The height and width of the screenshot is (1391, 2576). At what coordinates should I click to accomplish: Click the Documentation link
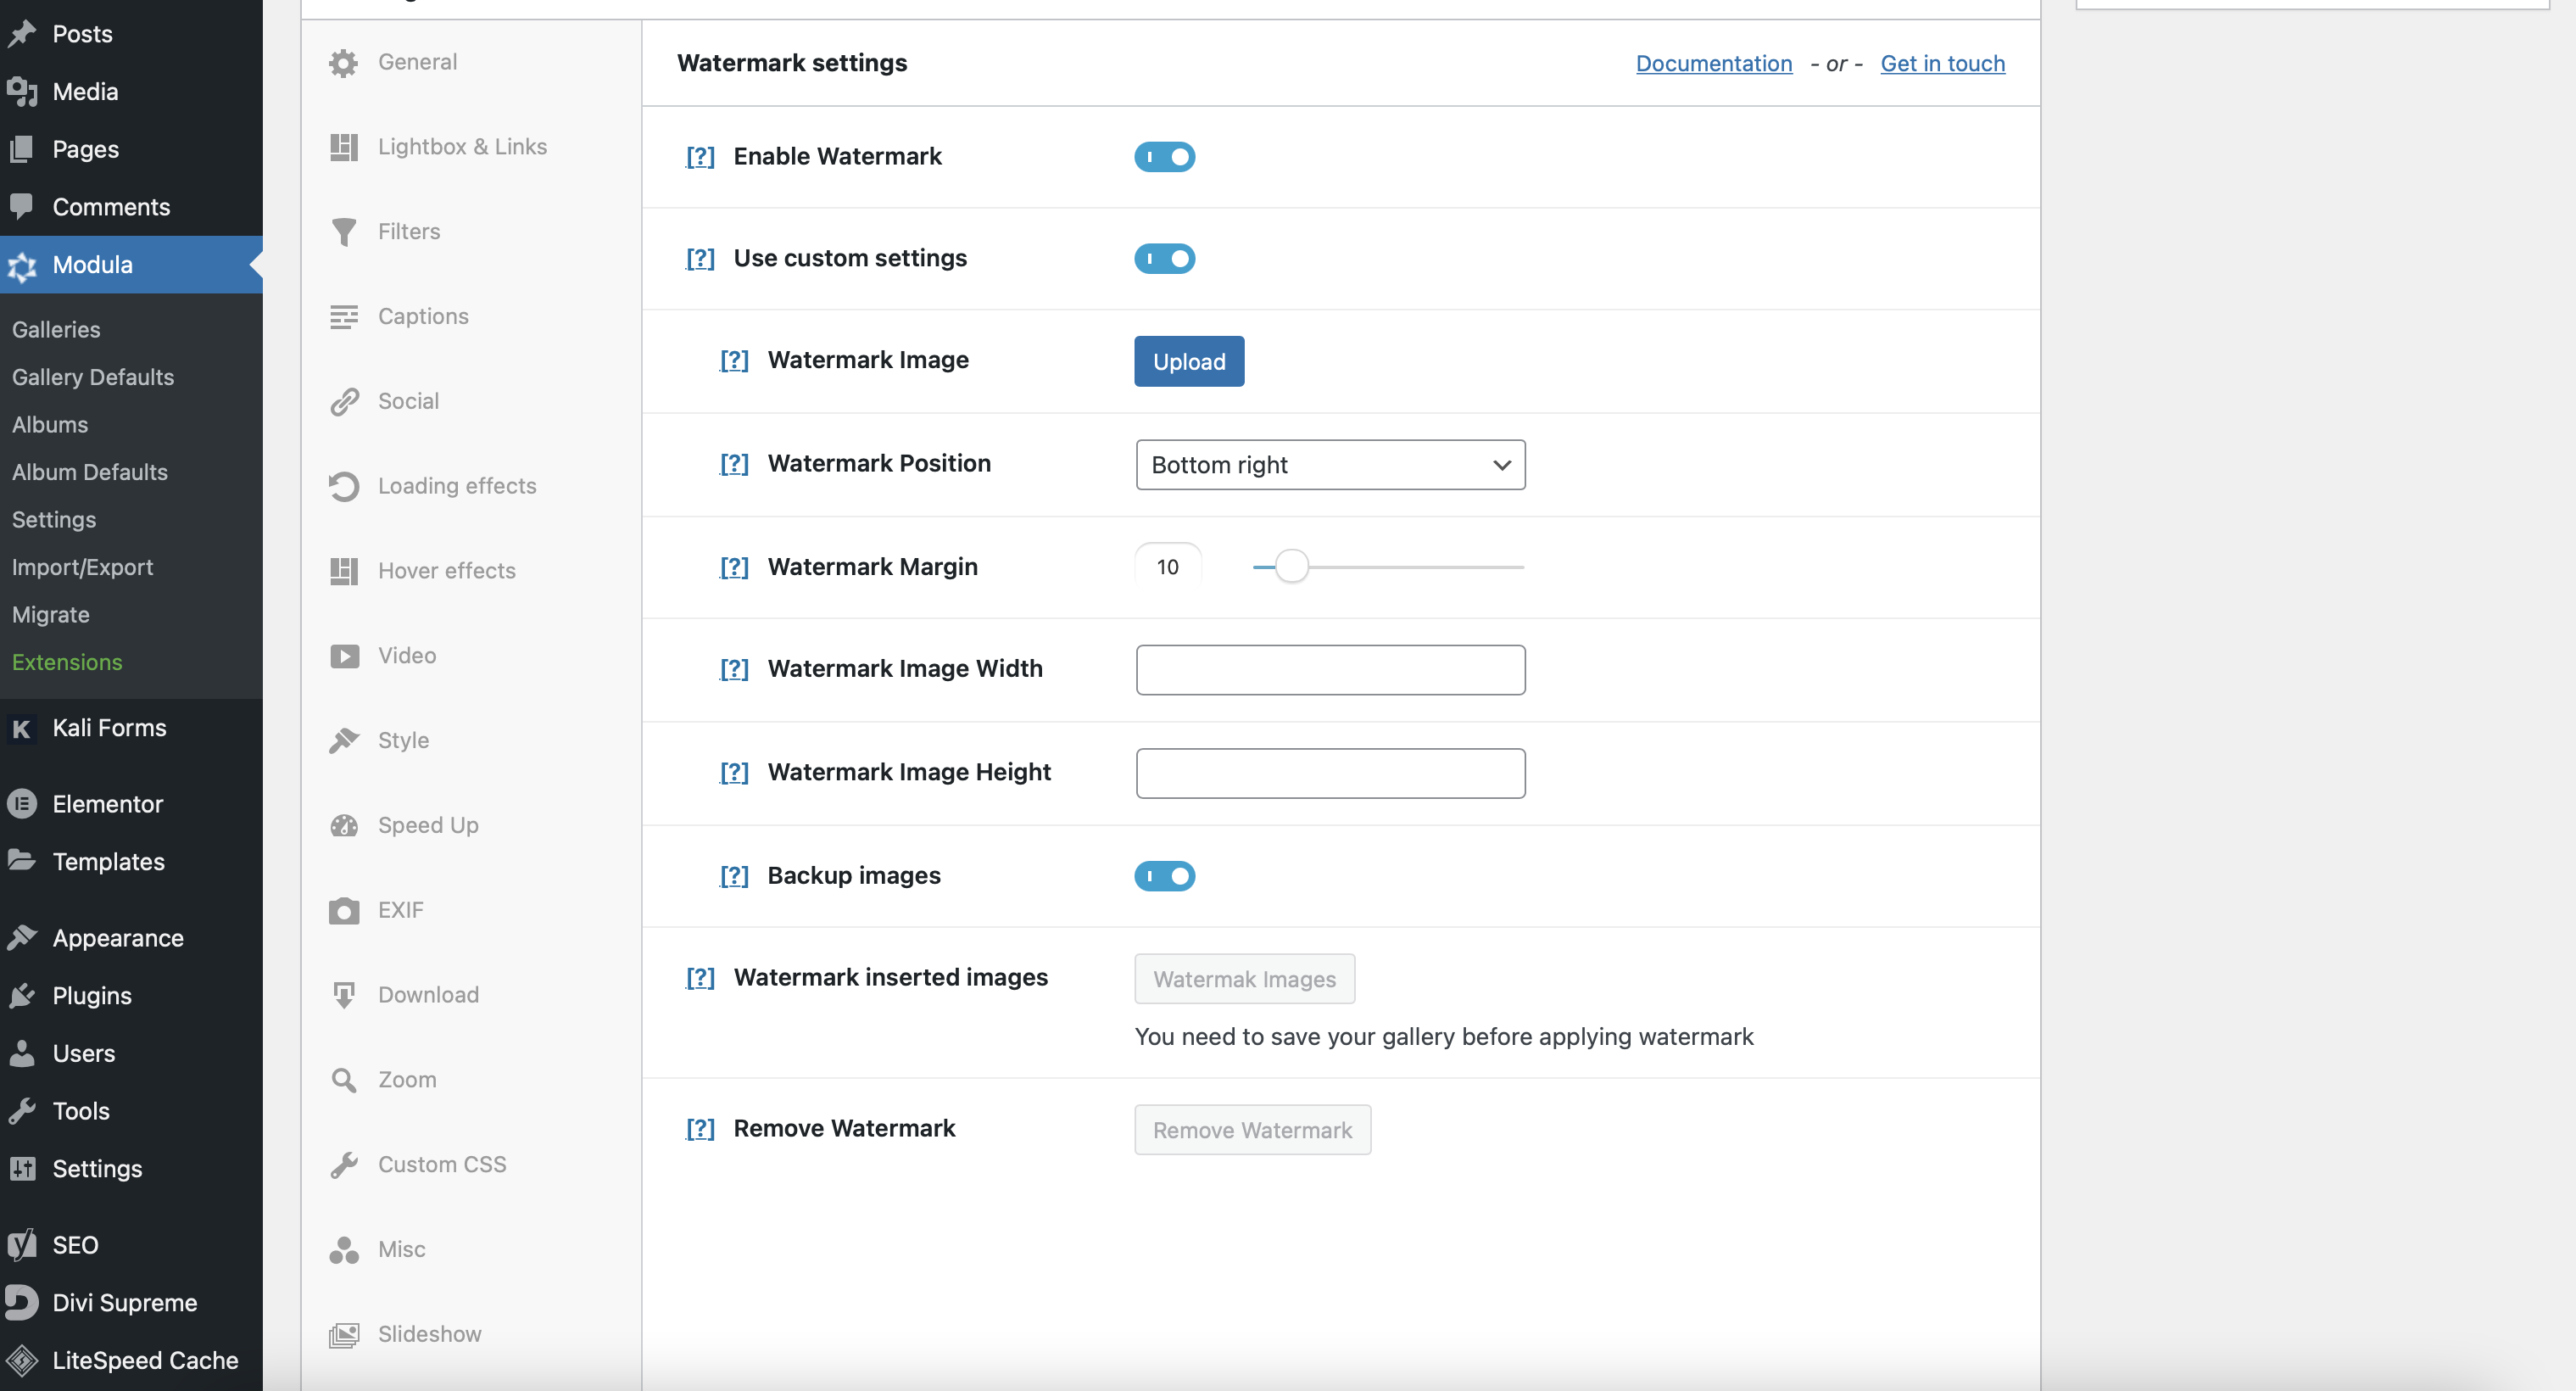coord(1714,64)
